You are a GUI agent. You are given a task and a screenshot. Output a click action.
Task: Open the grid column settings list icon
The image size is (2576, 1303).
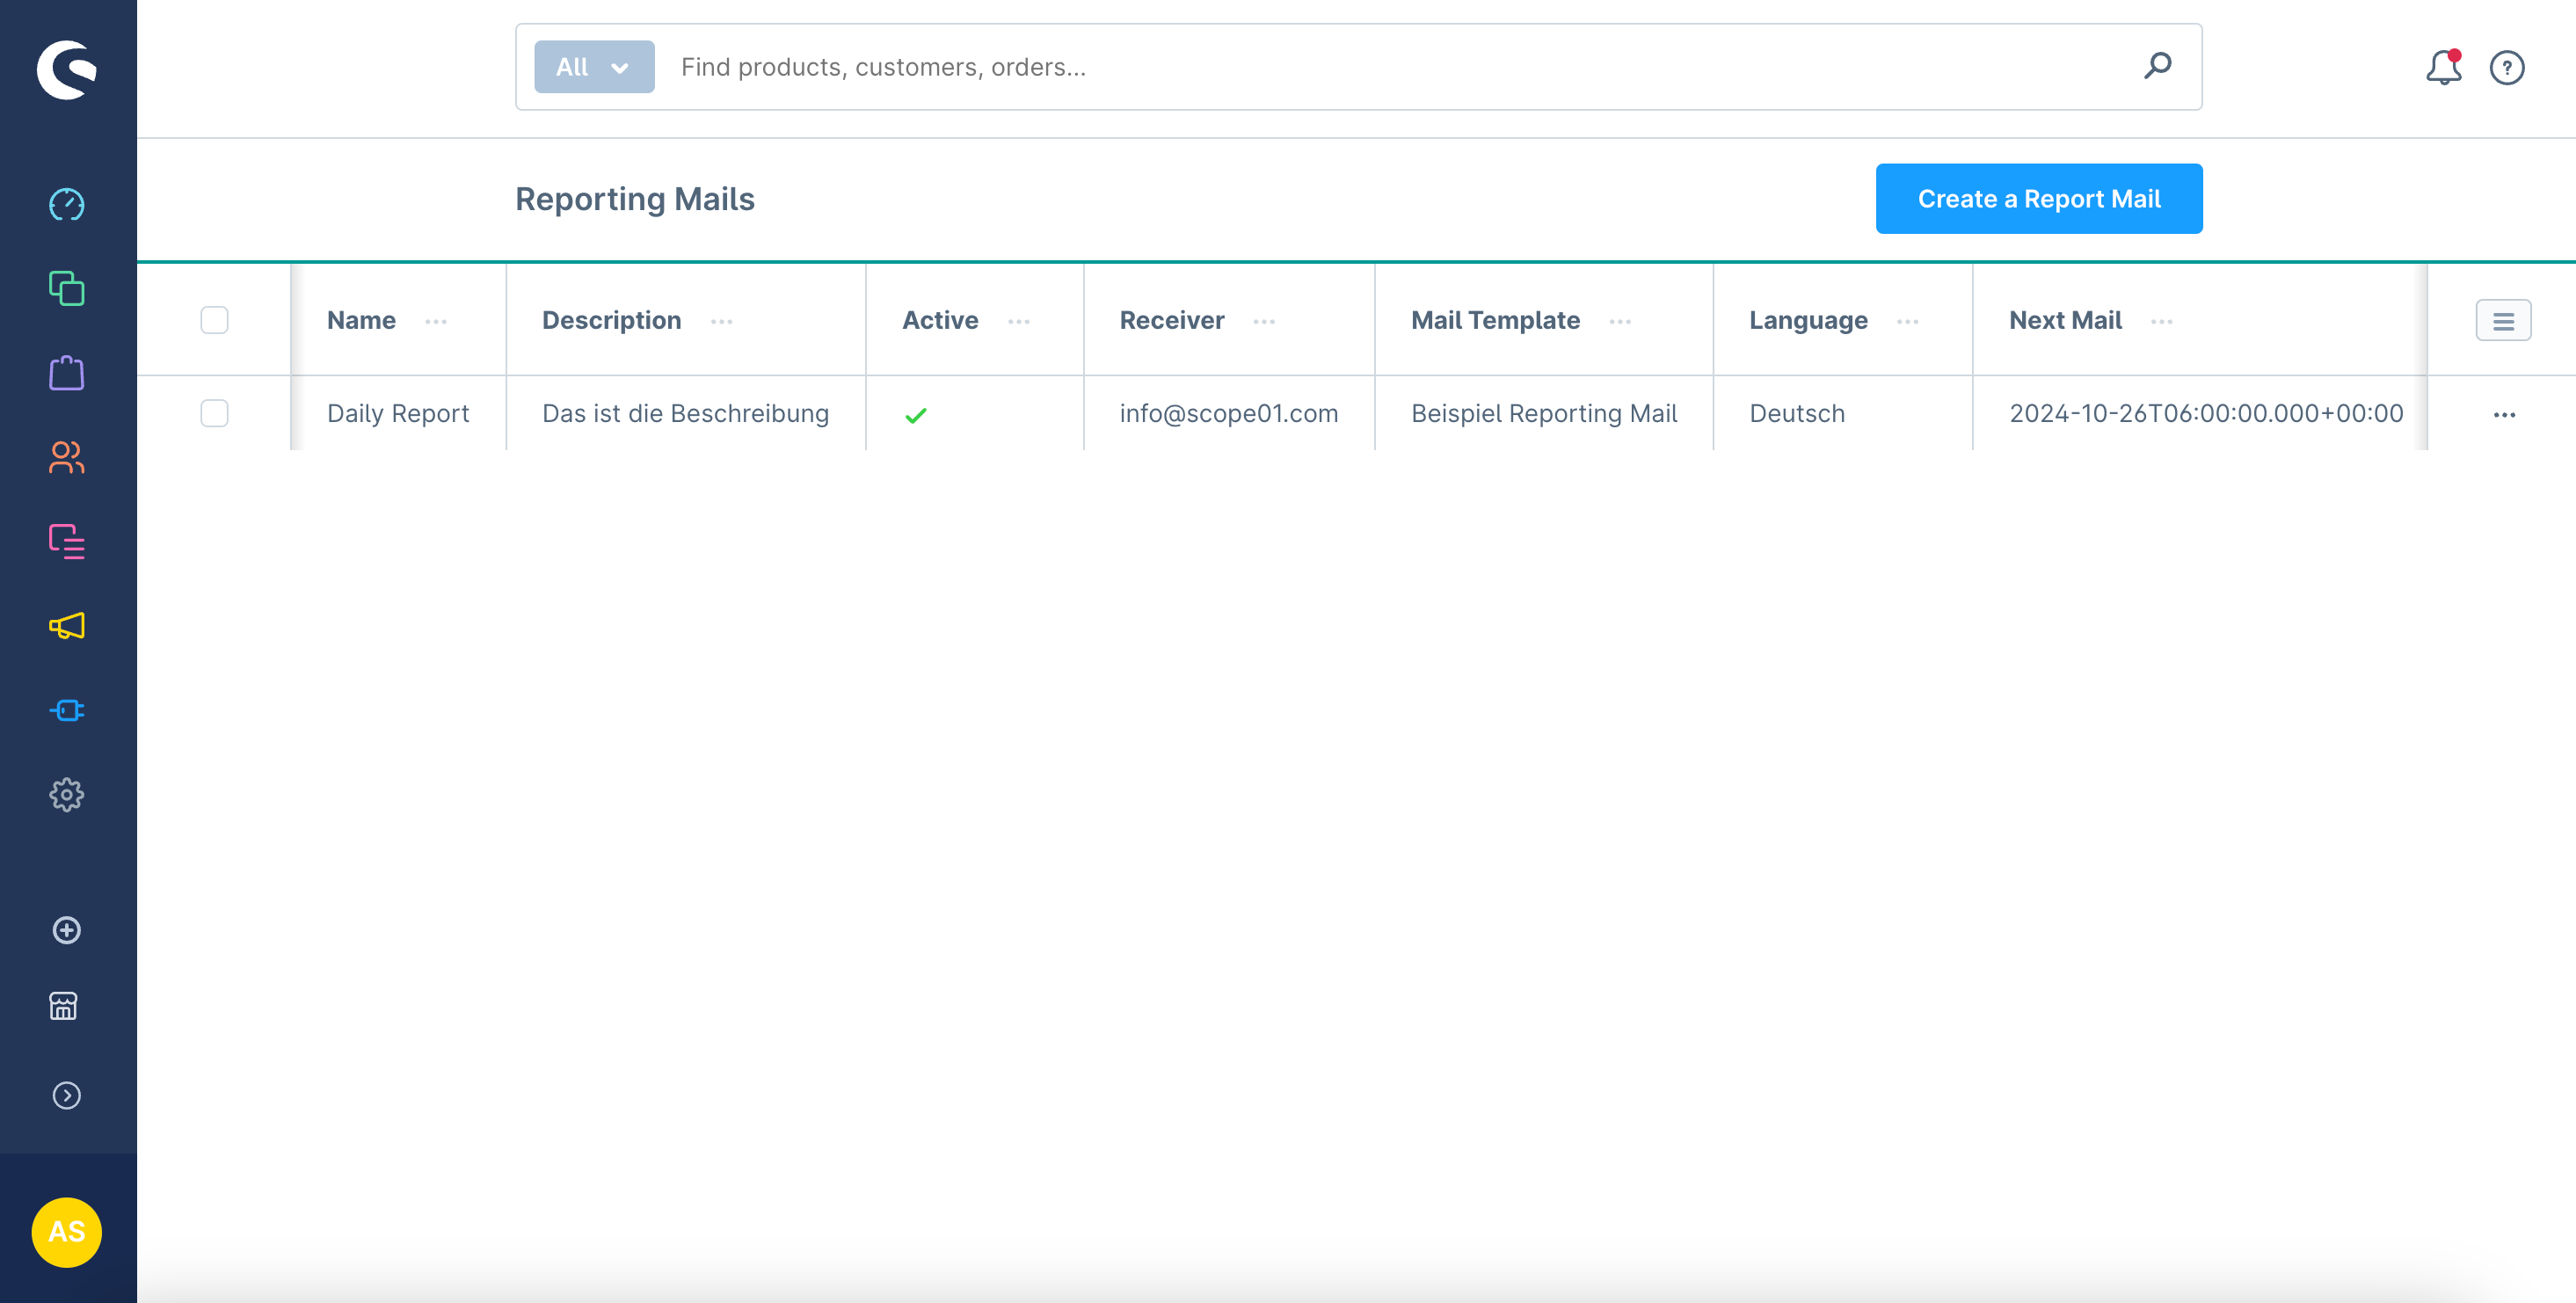tap(2503, 321)
